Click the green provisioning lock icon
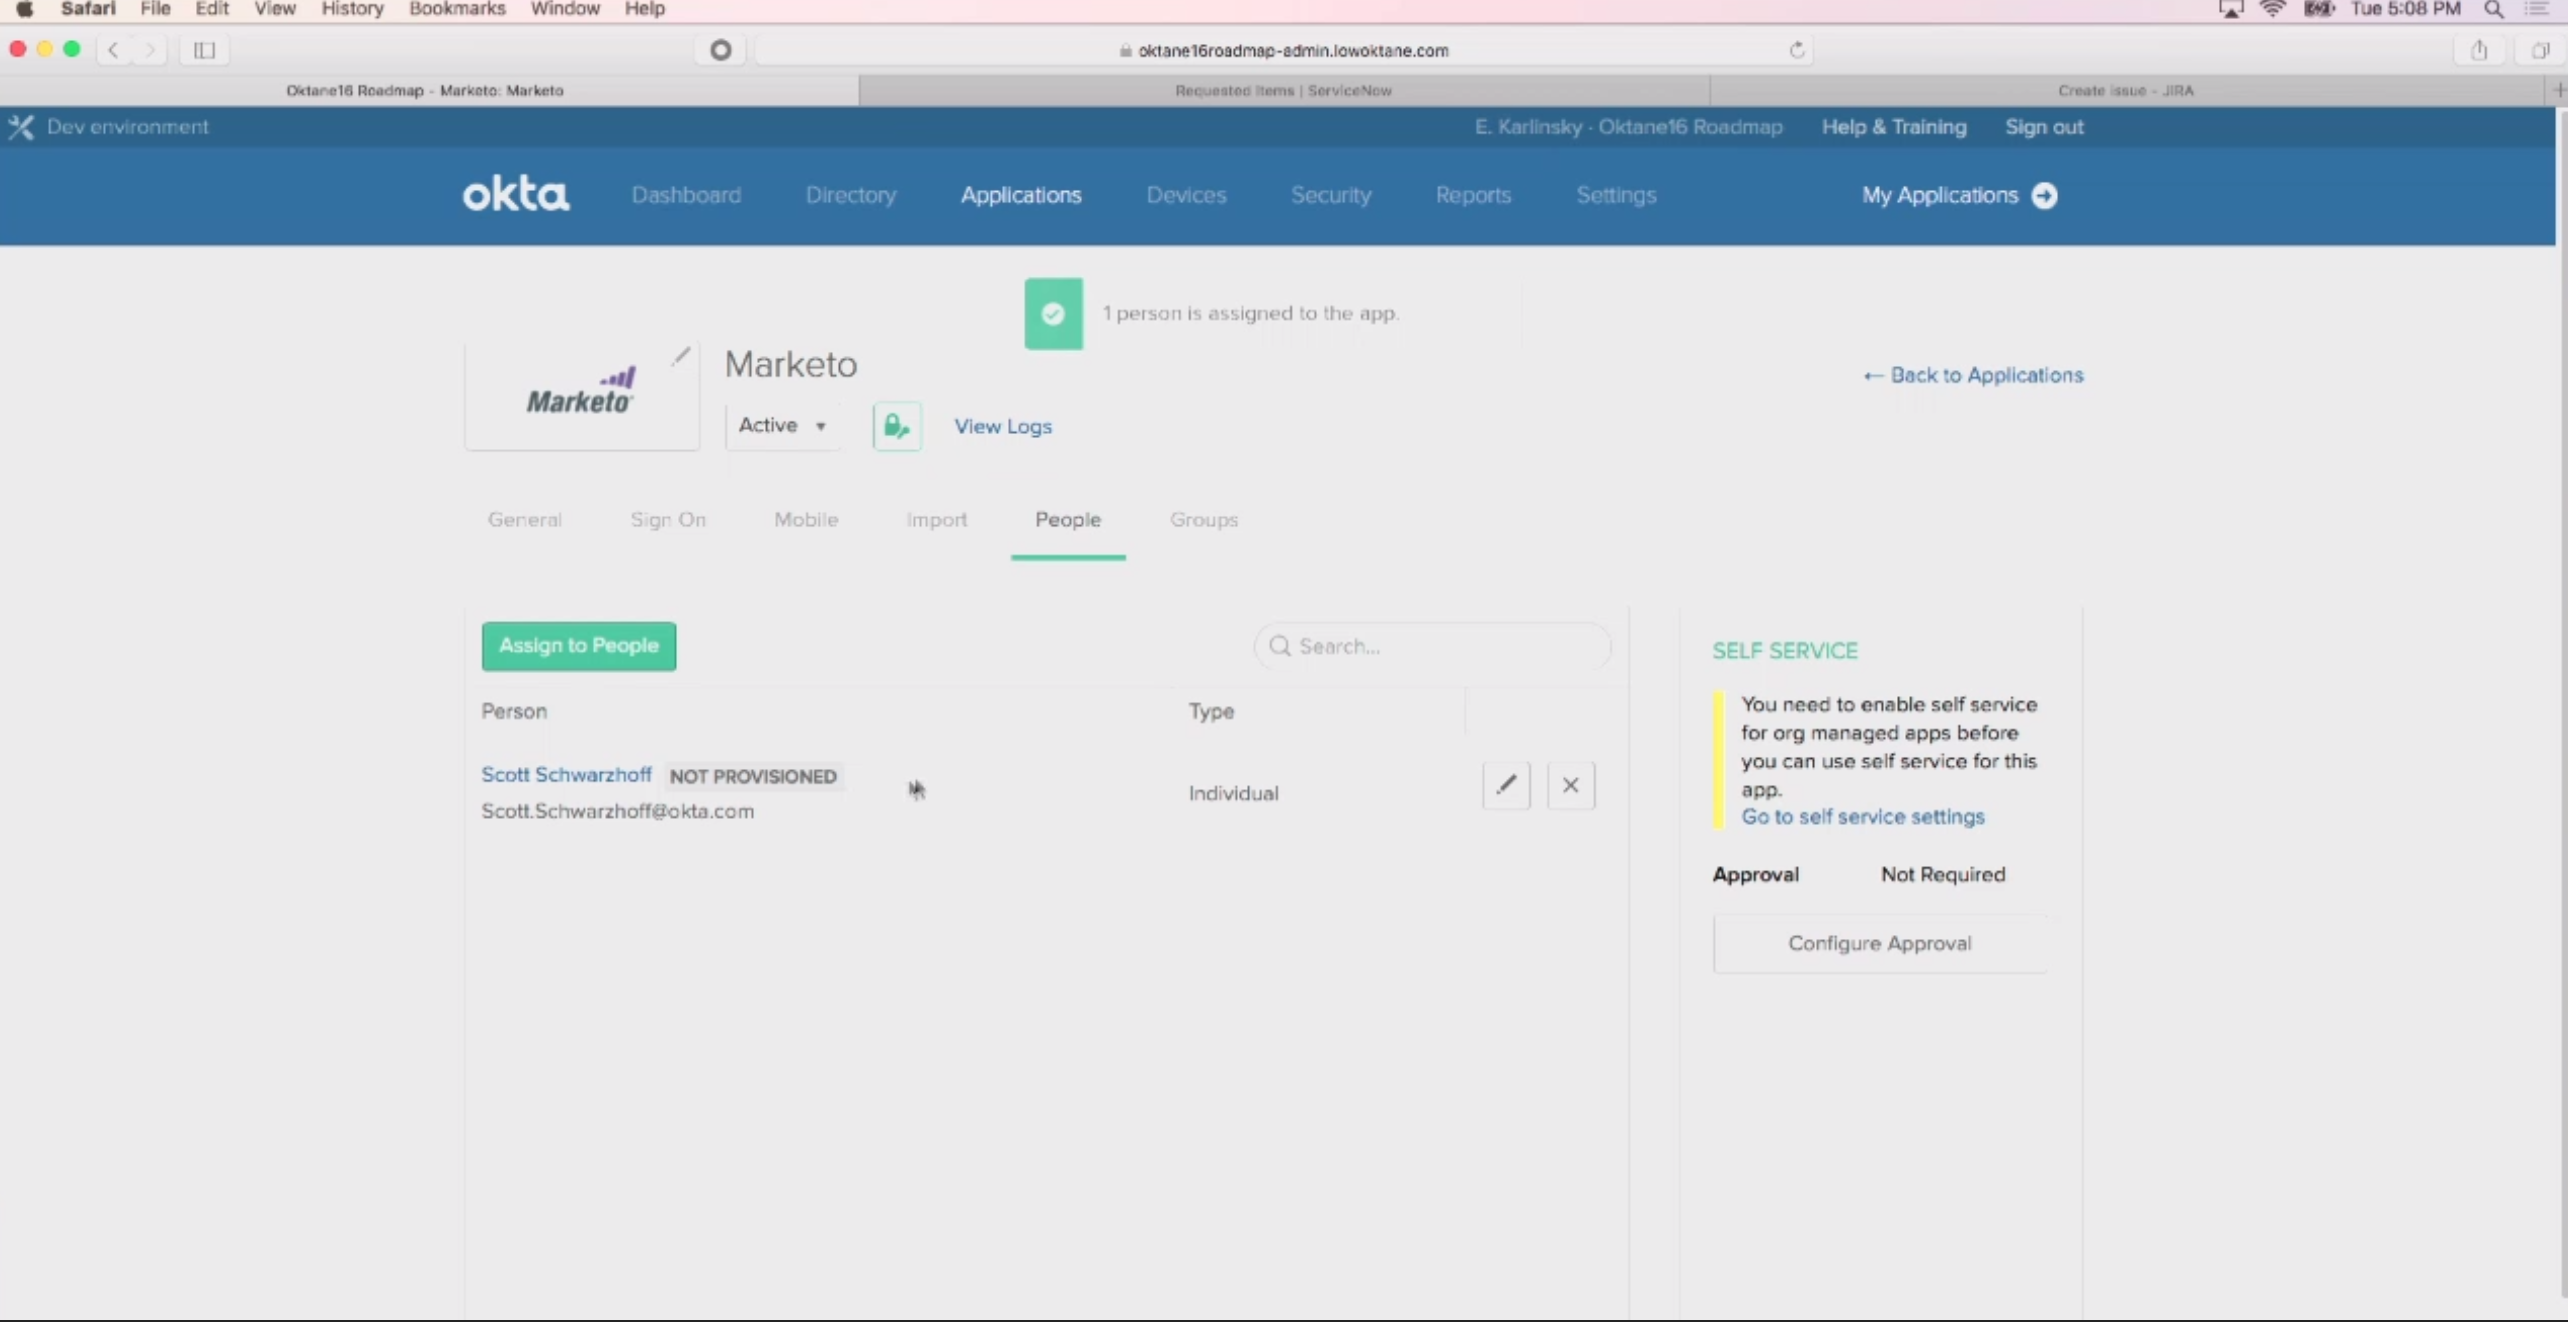This screenshot has height=1322, width=2568. (x=896, y=426)
